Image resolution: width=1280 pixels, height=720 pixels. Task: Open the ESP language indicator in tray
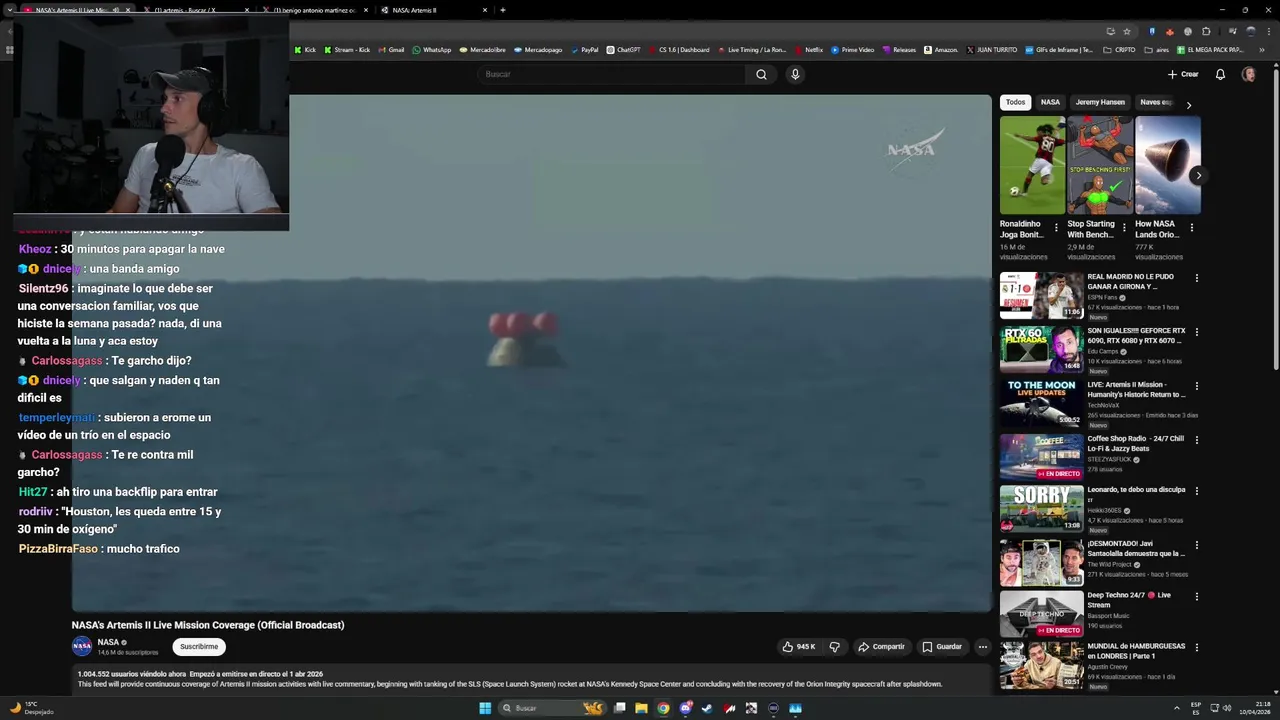point(1196,708)
